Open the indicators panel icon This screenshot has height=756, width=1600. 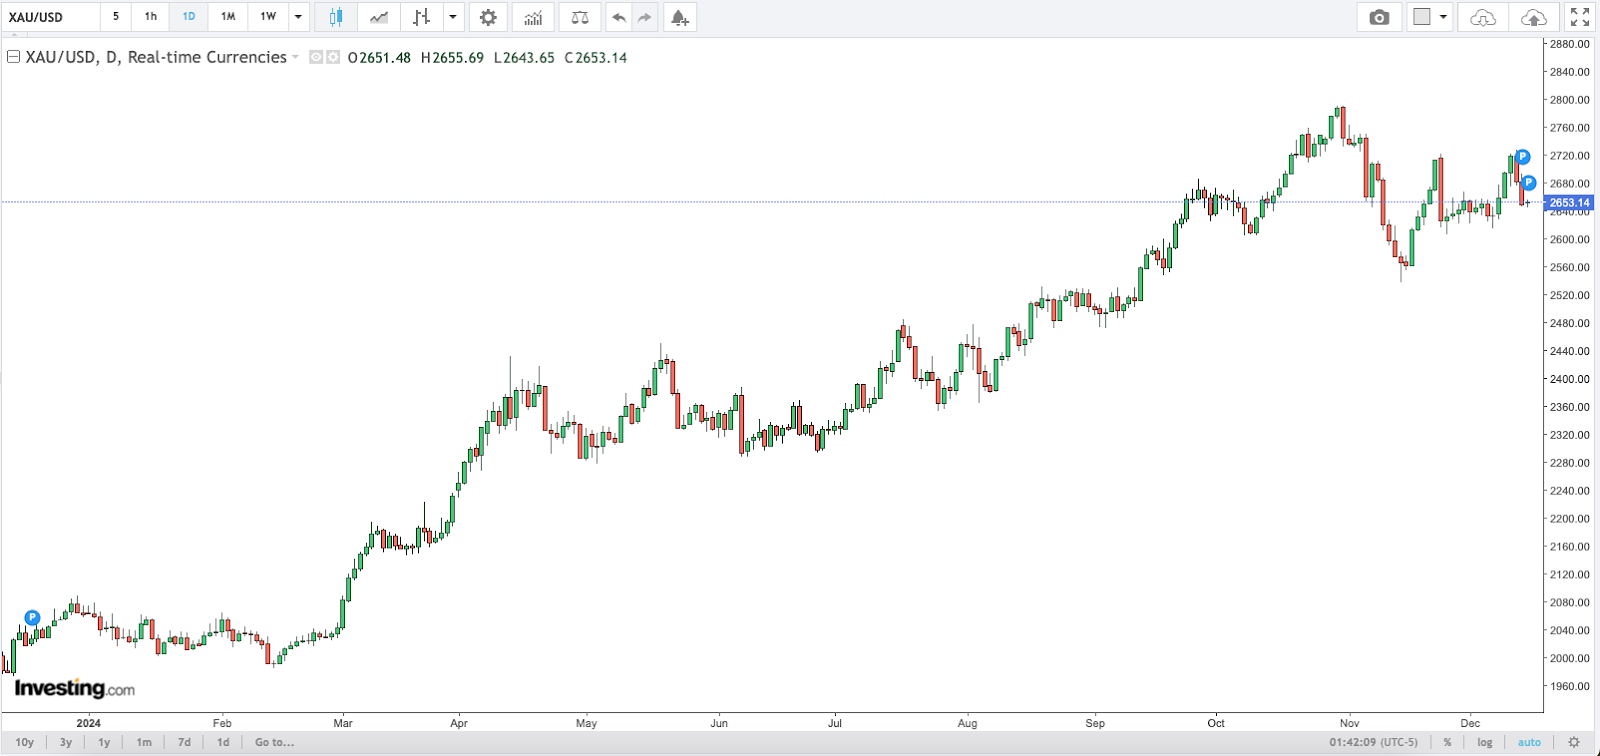(533, 17)
